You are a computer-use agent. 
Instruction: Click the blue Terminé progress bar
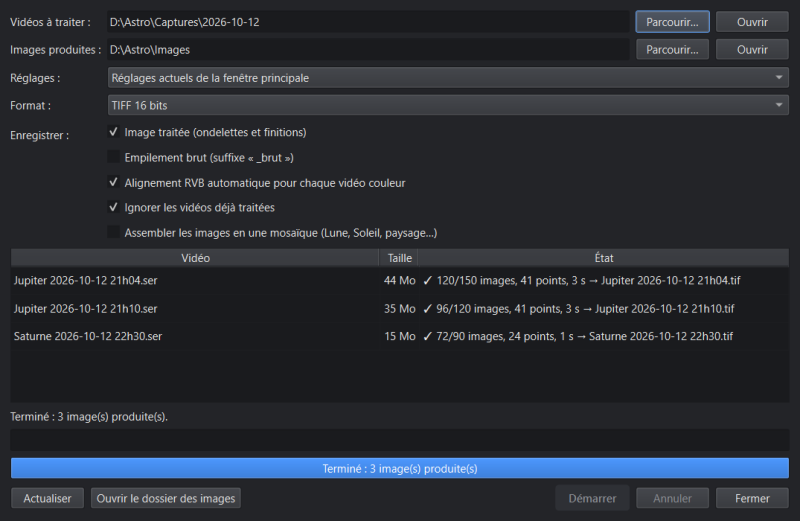click(x=399, y=468)
